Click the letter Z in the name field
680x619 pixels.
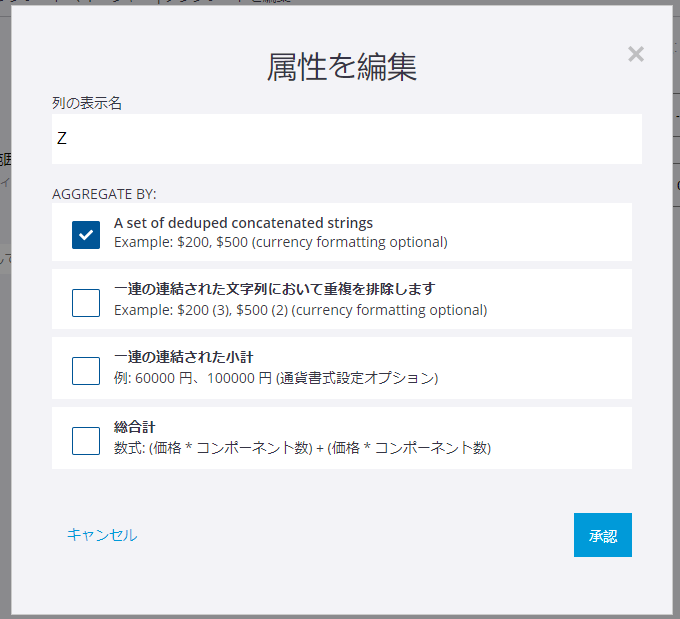click(62, 139)
